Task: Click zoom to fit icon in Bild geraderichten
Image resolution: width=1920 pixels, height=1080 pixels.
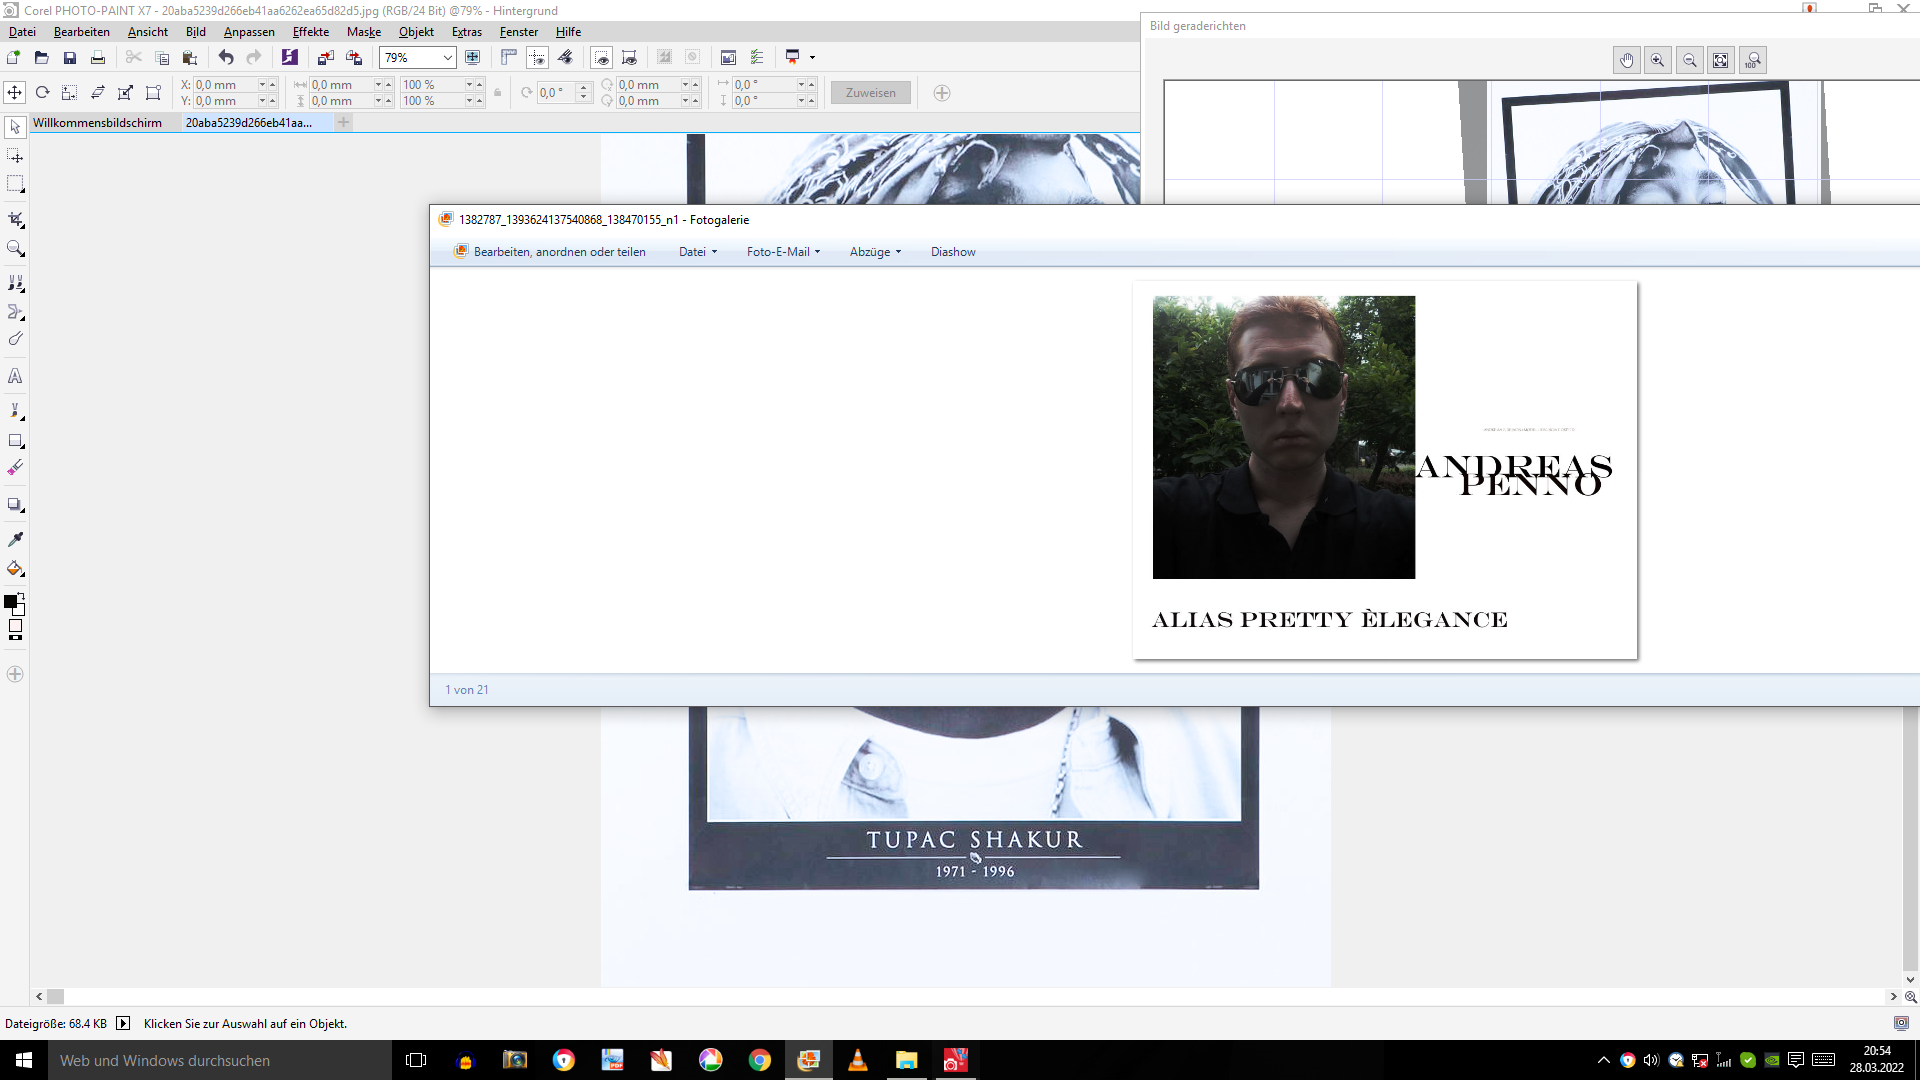Action: pyautogui.click(x=1721, y=61)
